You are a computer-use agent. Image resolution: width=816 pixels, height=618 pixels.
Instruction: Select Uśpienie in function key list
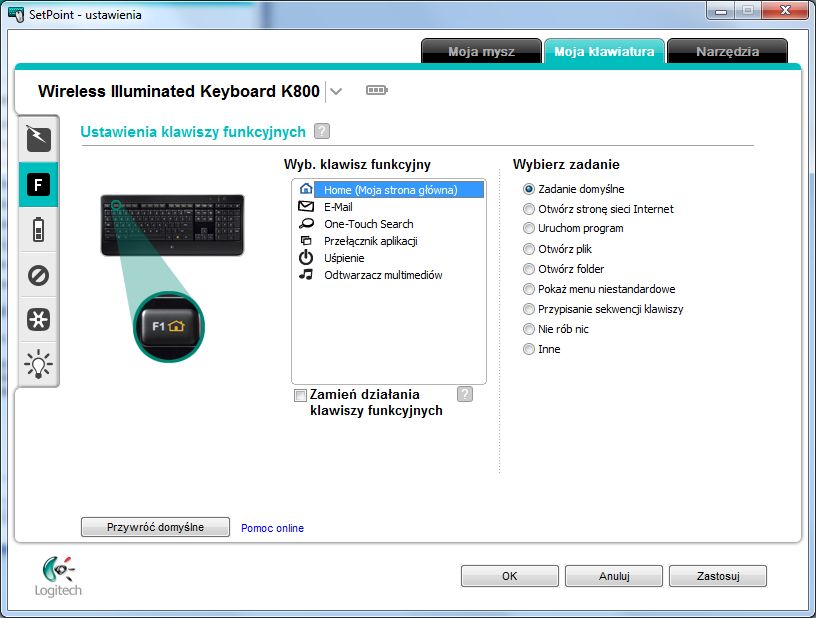[389, 258]
